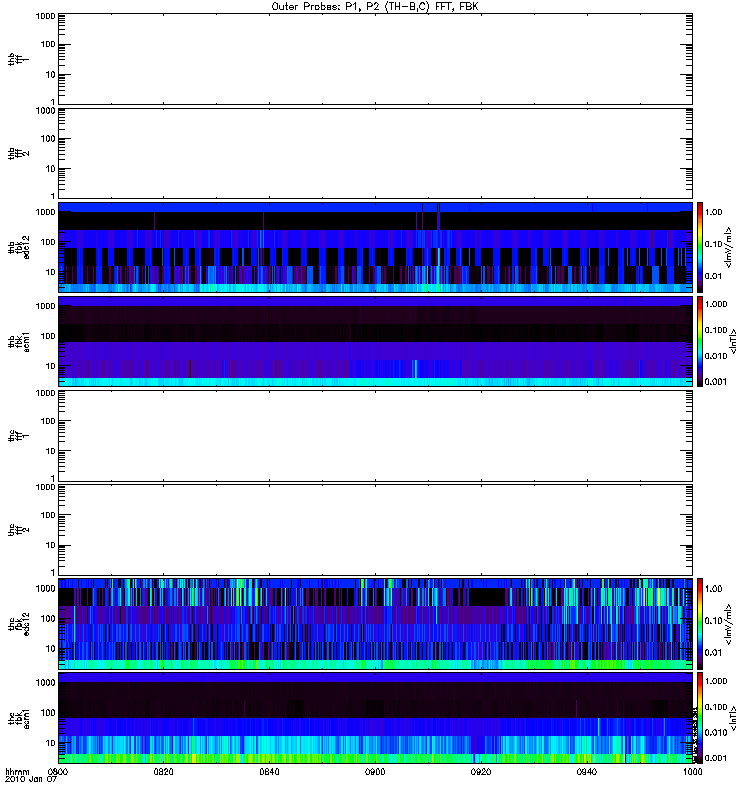Click the '100' y-axis tick of thc fbk edc12 panel
The width and height of the screenshot is (750, 800).
(48, 618)
